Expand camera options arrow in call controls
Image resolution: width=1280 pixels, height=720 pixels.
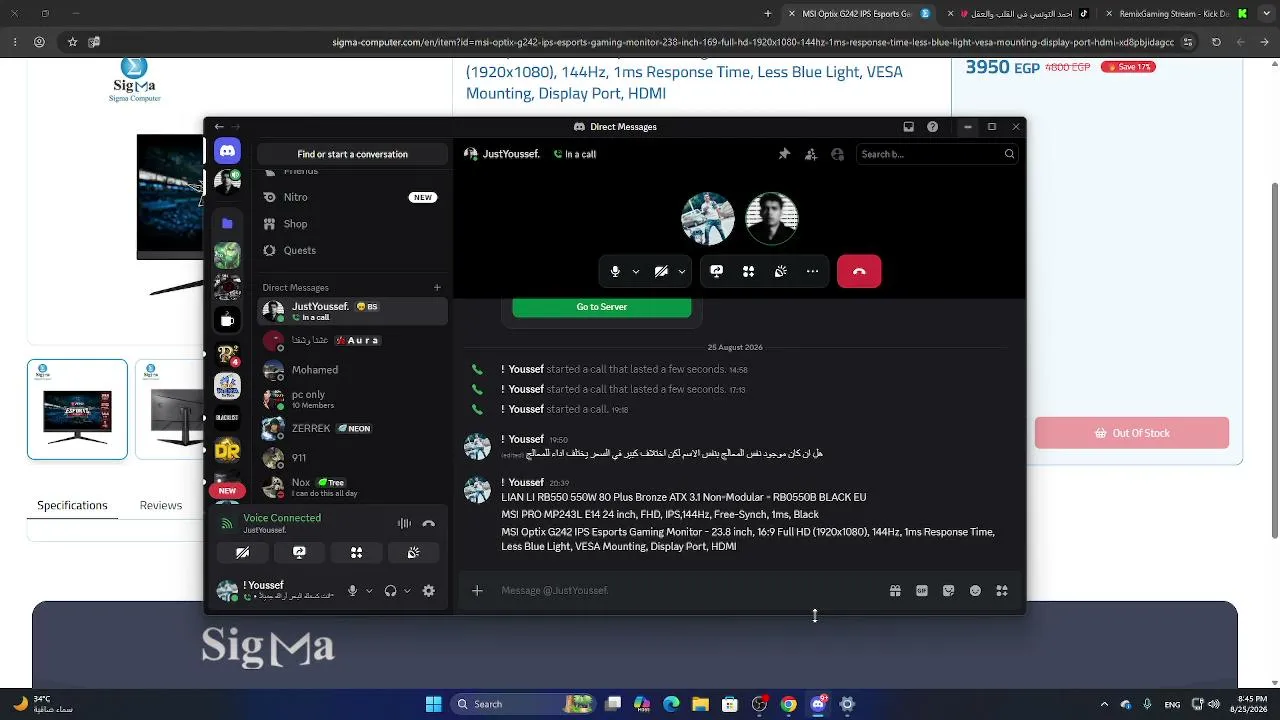coord(682,271)
